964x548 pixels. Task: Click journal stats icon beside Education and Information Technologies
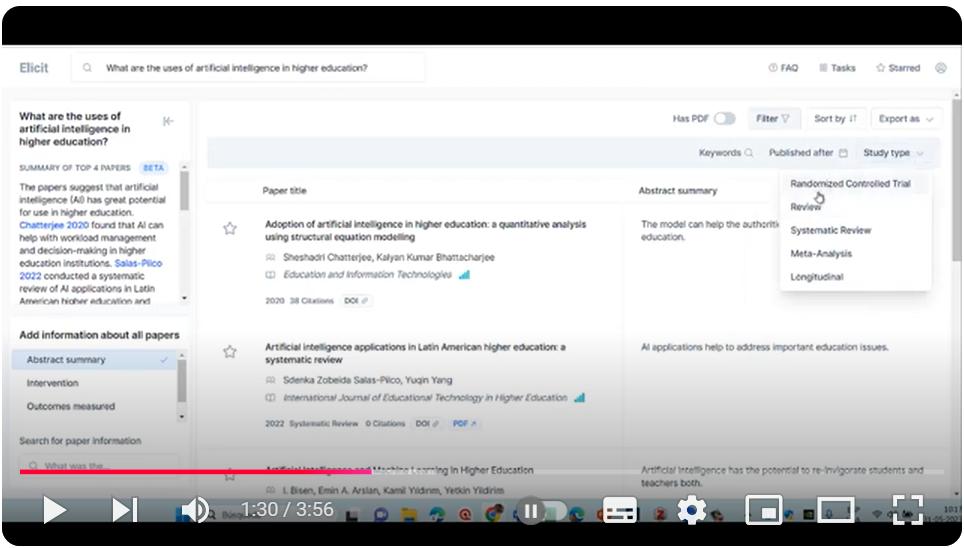coord(464,274)
